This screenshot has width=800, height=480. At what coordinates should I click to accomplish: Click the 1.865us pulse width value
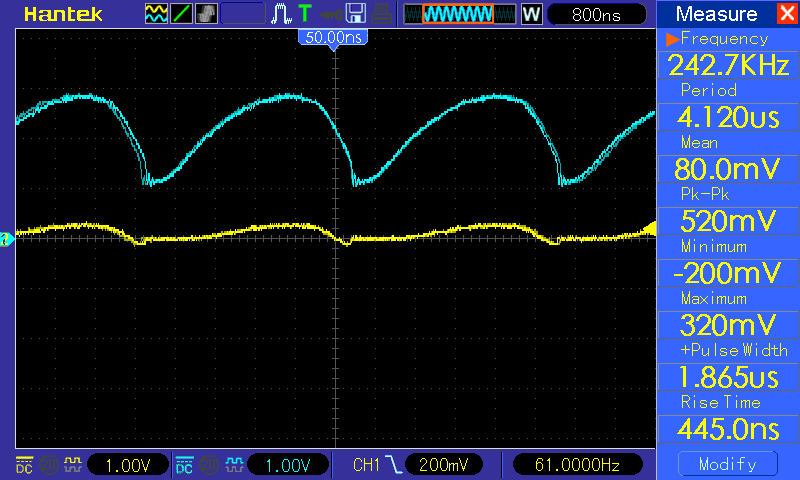coord(729,377)
